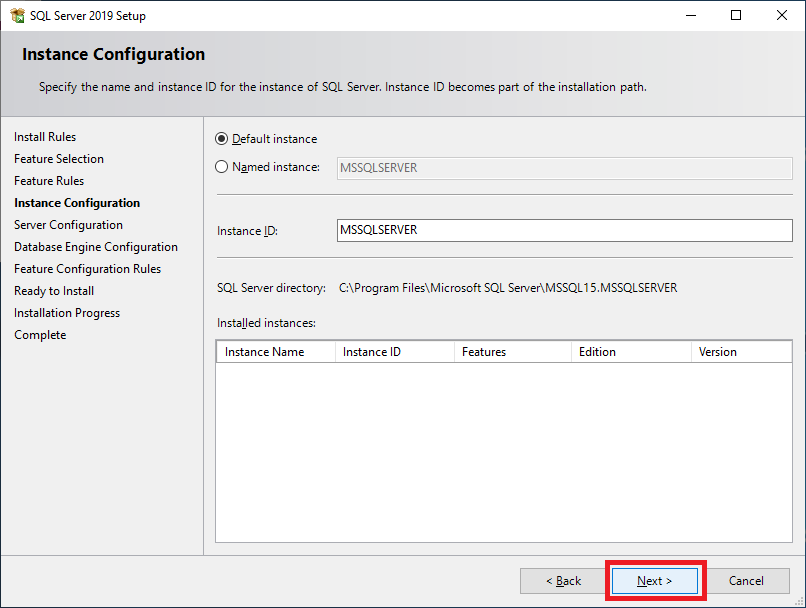Select the Named instance radio button
This screenshot has height=608, width=806.
pyautogui.click(x=222, y=167)
